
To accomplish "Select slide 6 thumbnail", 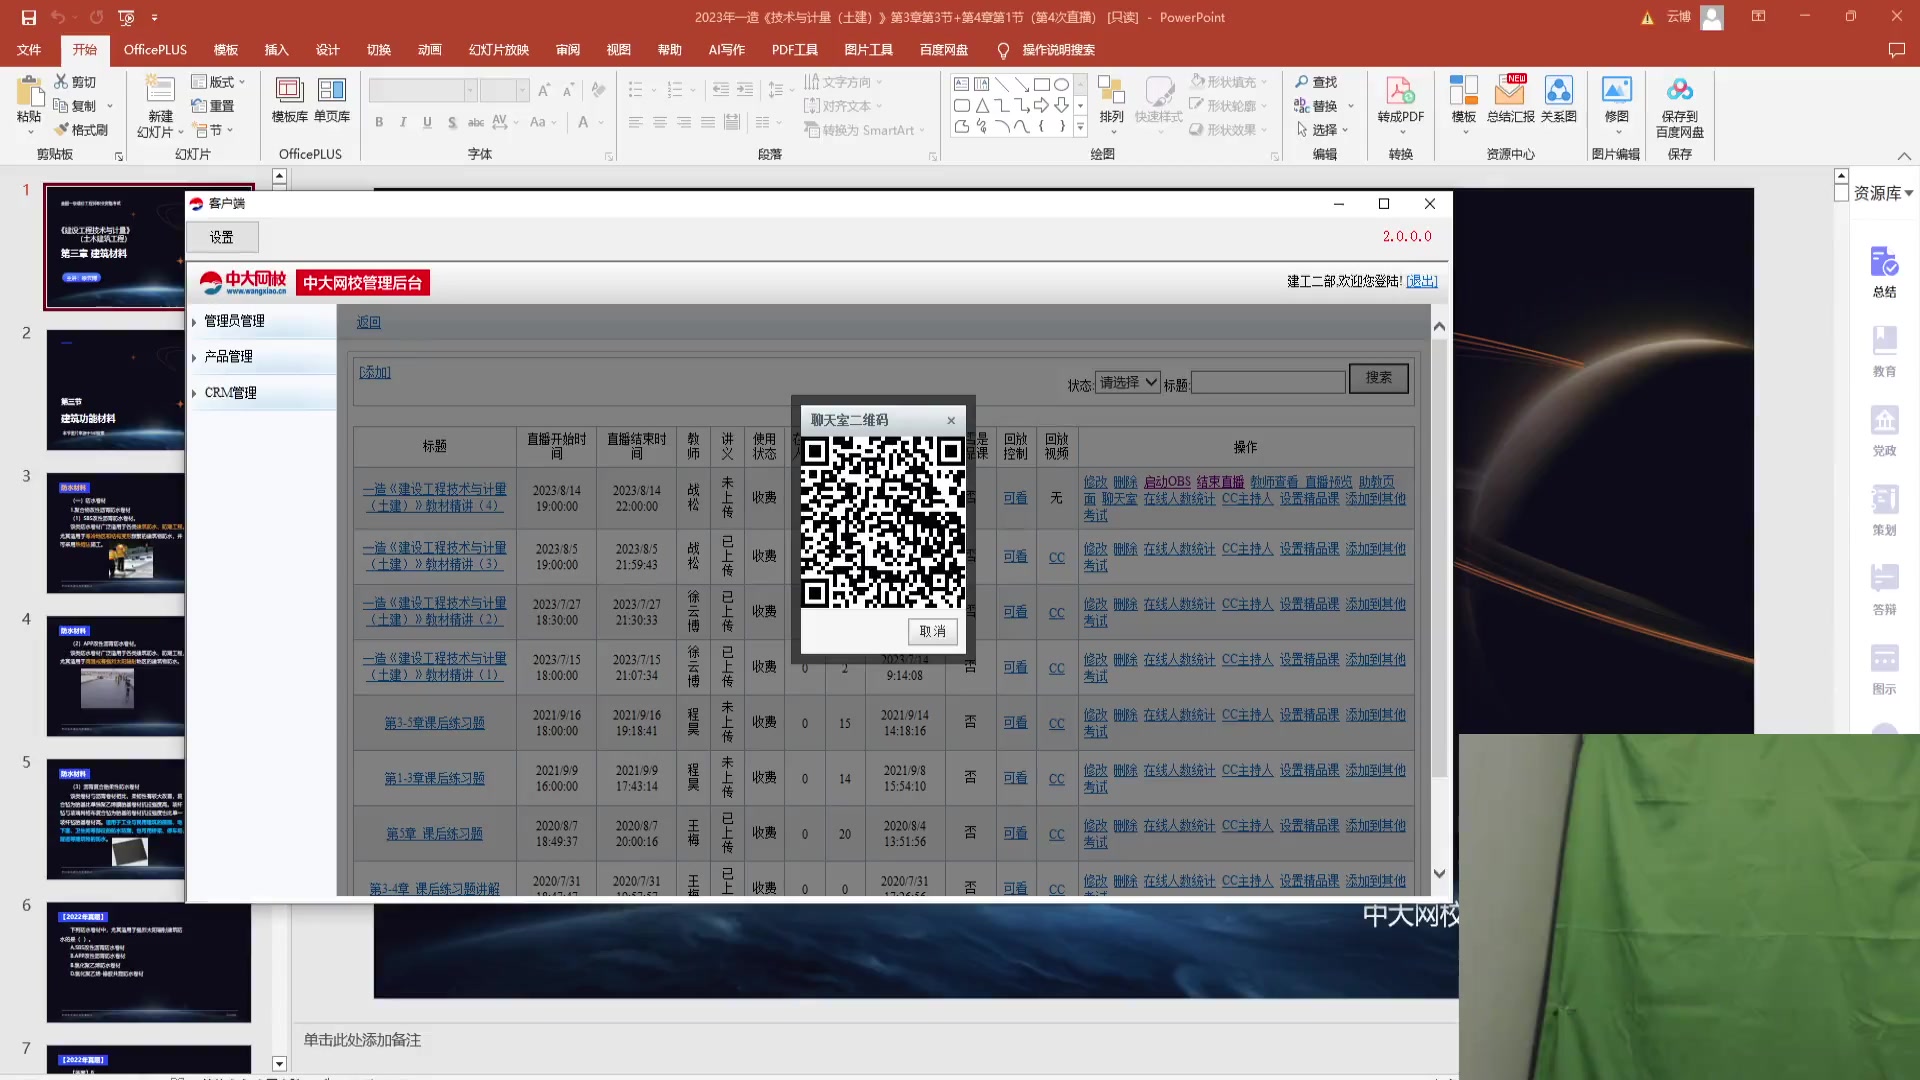I will [x=148, y=962].
